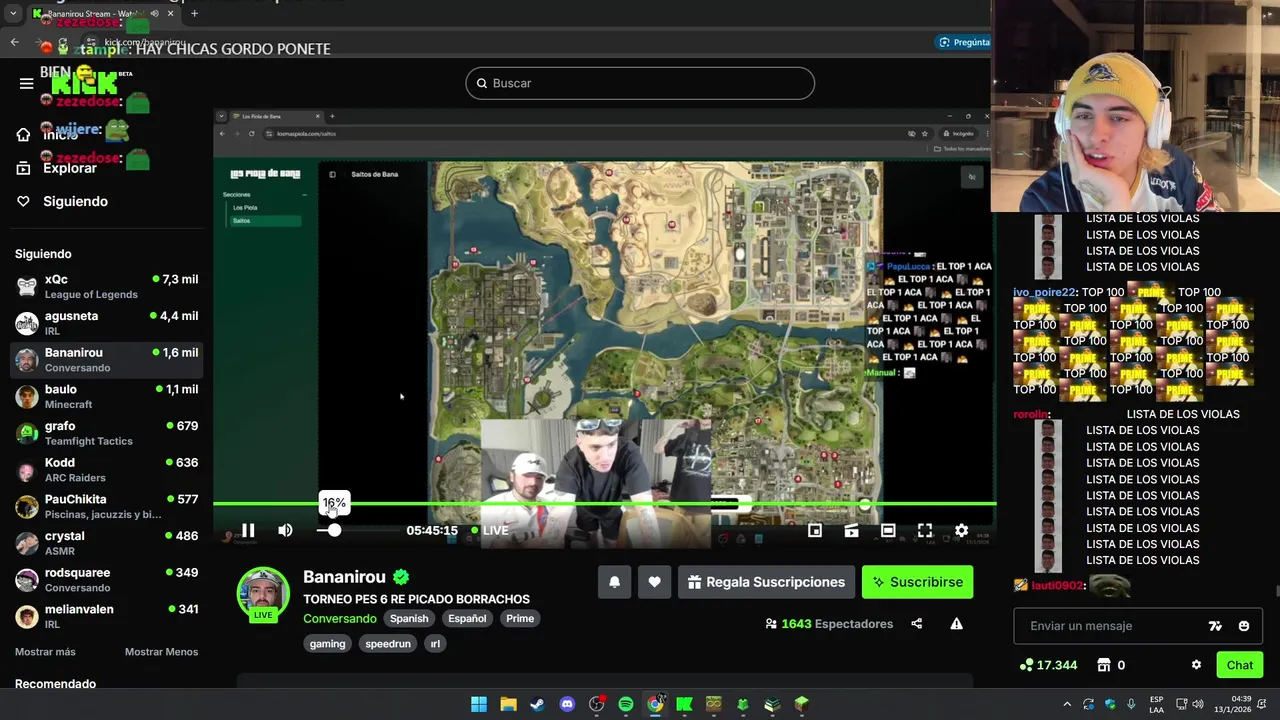Click the green stream progress bar
The width and height of the screenshot is (1280, 720).
click(x=604, y=504)
